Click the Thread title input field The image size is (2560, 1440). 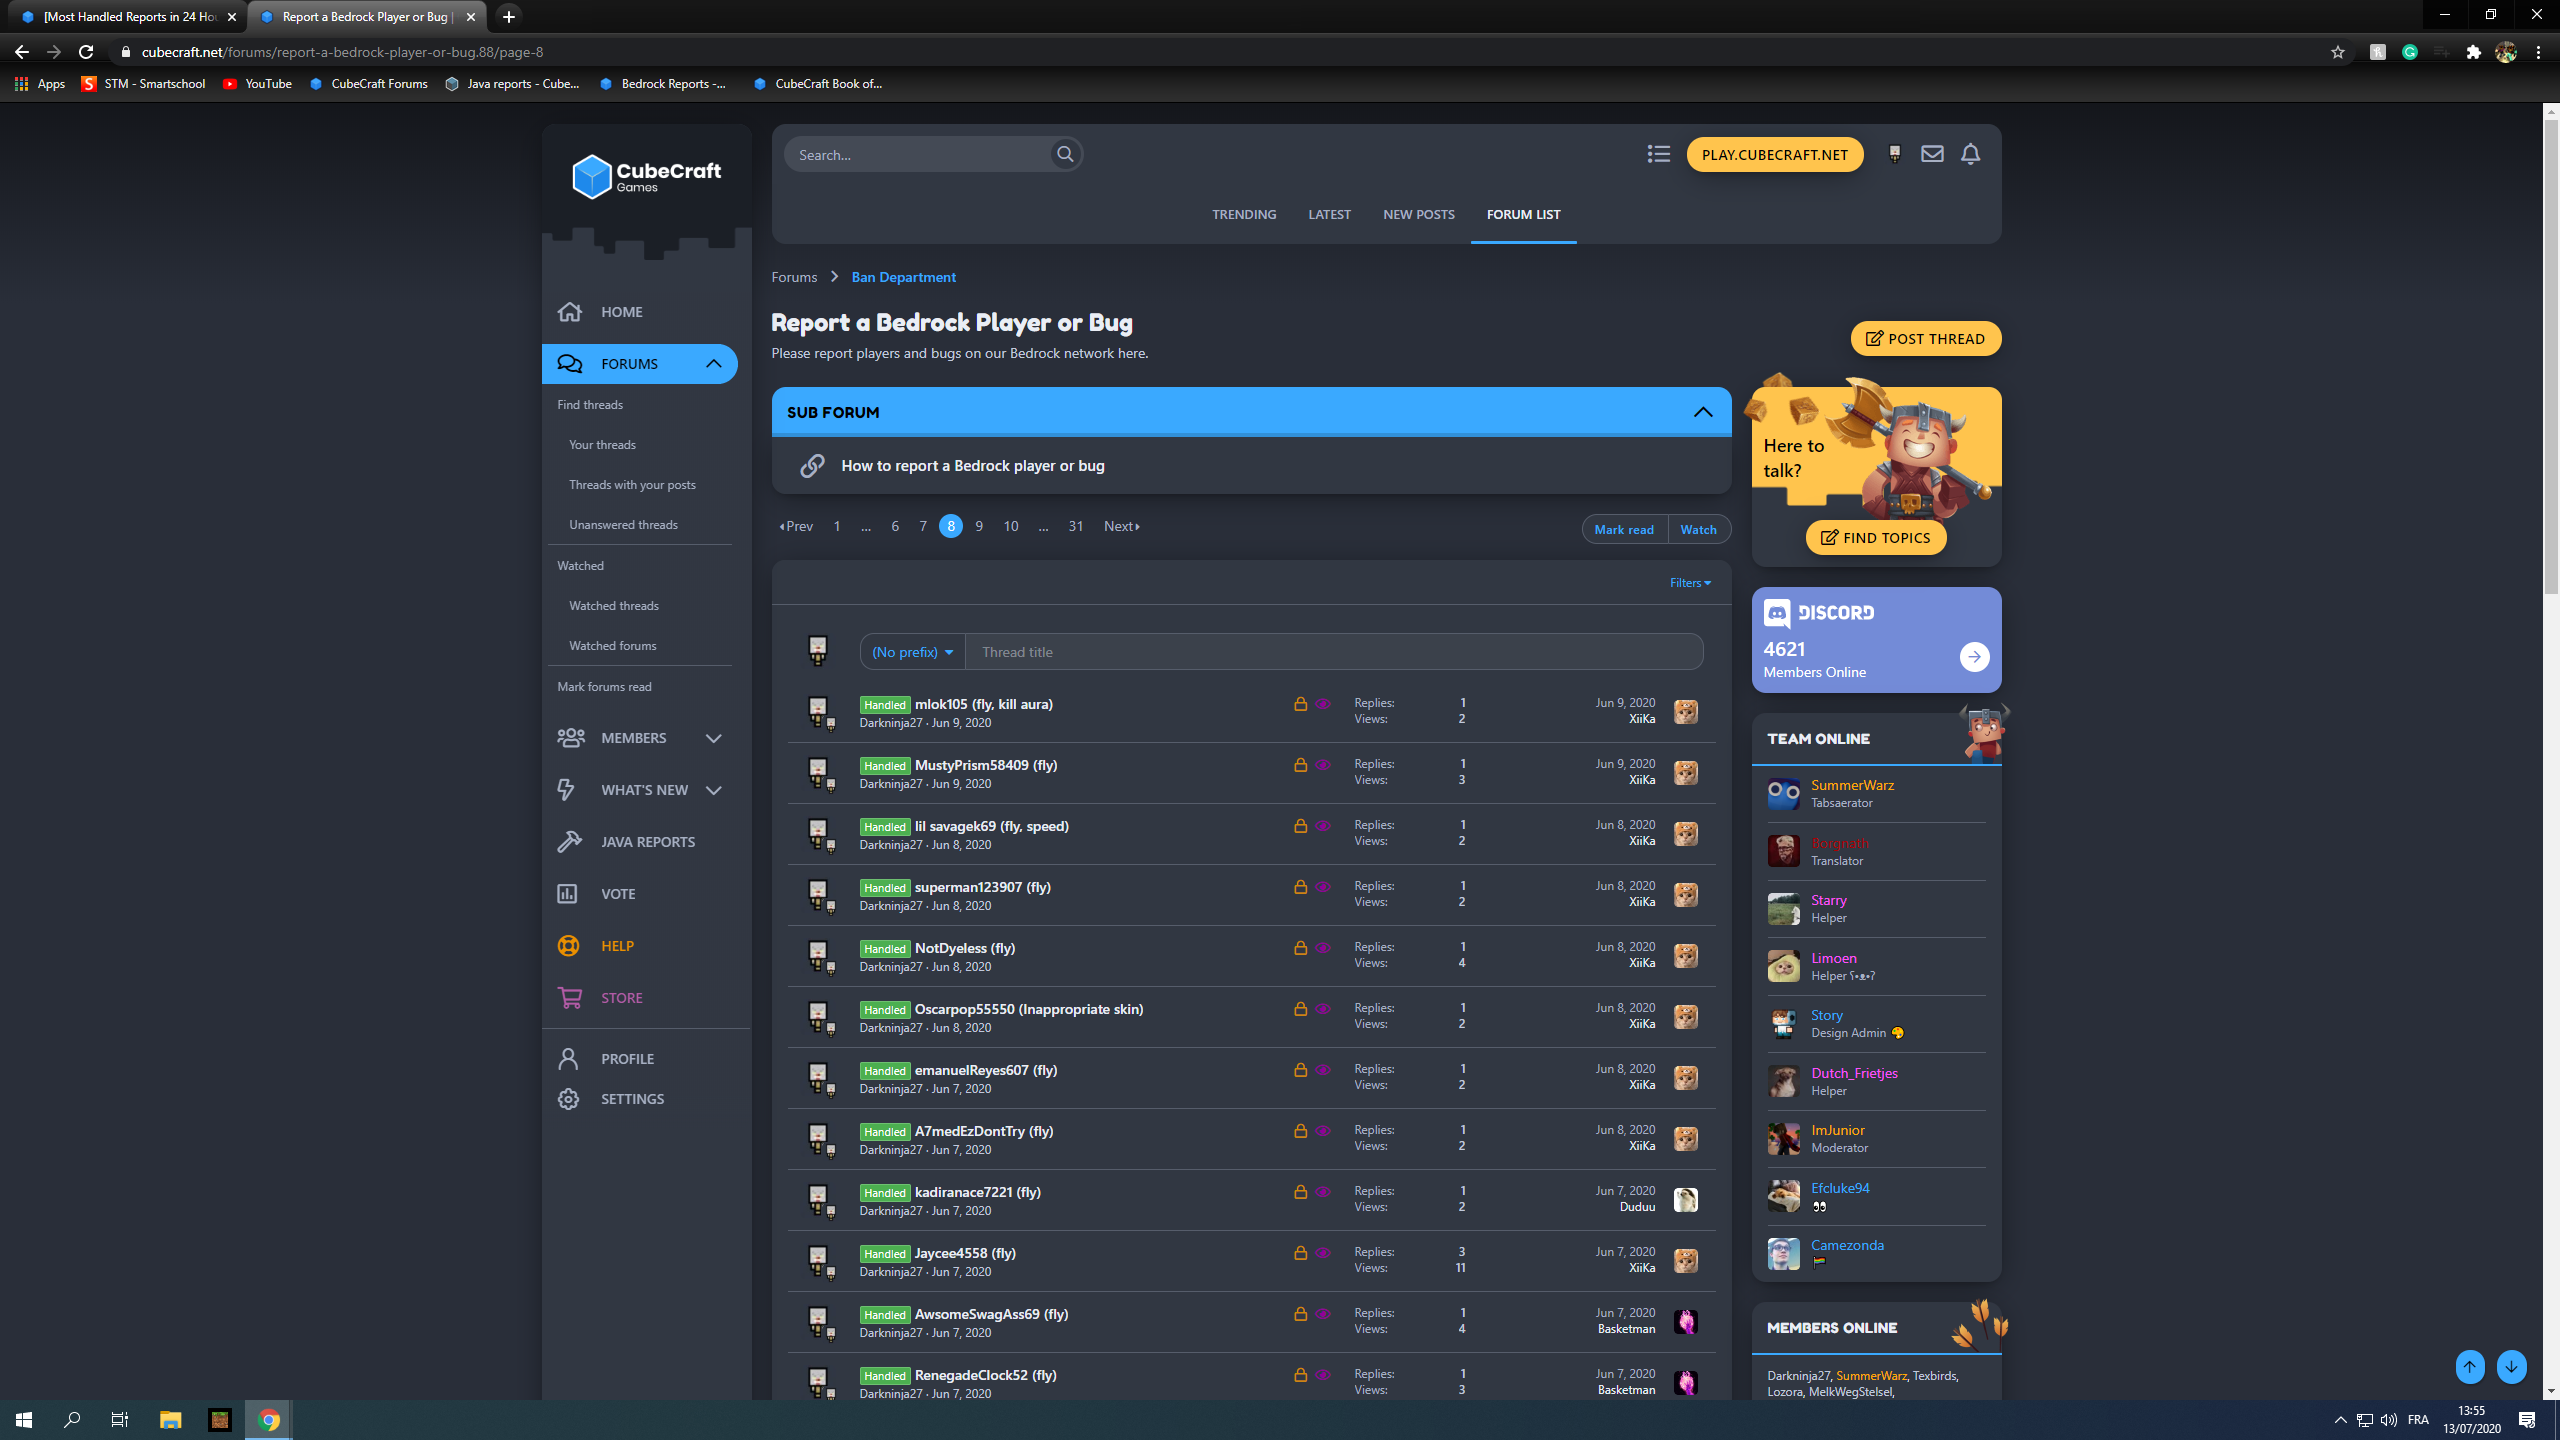[x=1334, y=652]
